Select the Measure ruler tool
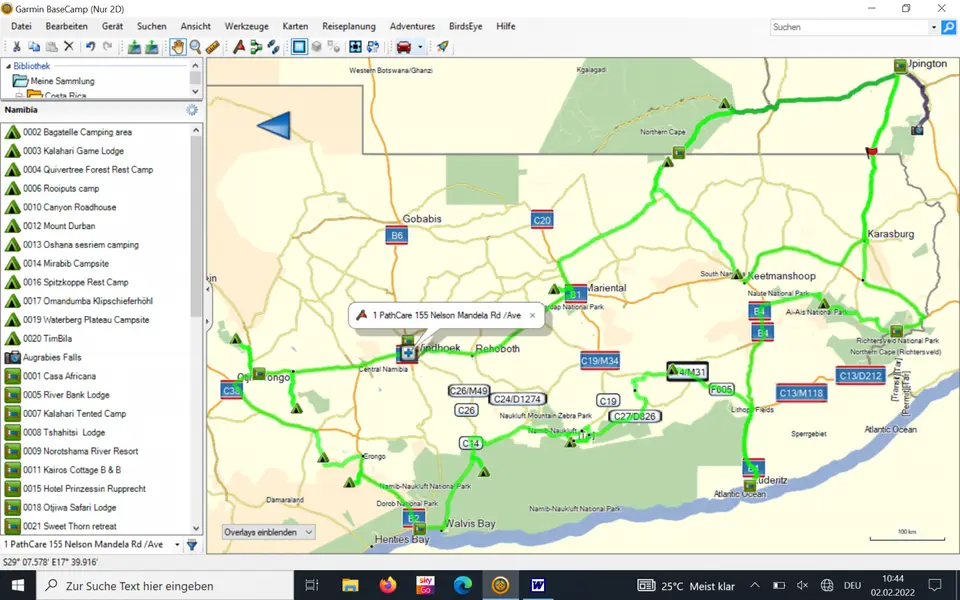960x600 pixels. click(212, 47)
